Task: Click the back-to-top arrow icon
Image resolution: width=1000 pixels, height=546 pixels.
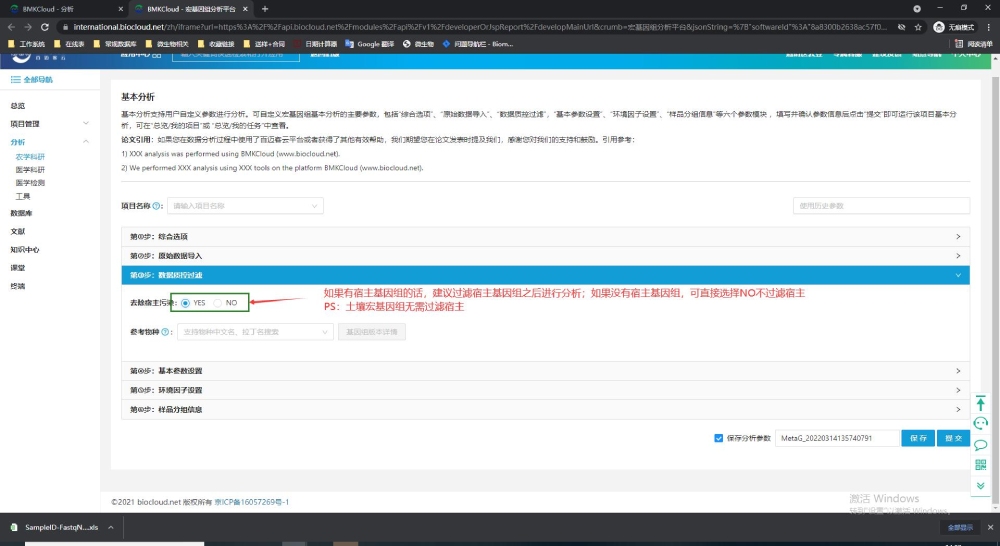Action: 980,403
